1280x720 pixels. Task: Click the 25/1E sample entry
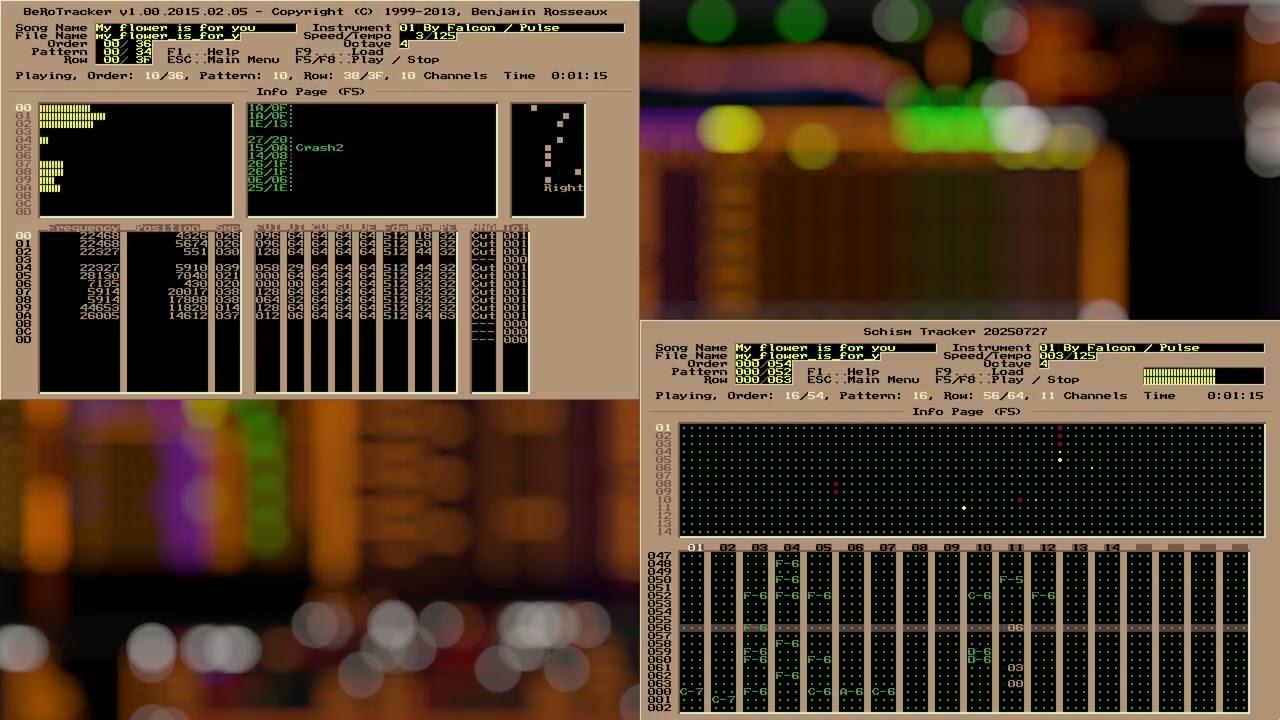pos(270,188)
